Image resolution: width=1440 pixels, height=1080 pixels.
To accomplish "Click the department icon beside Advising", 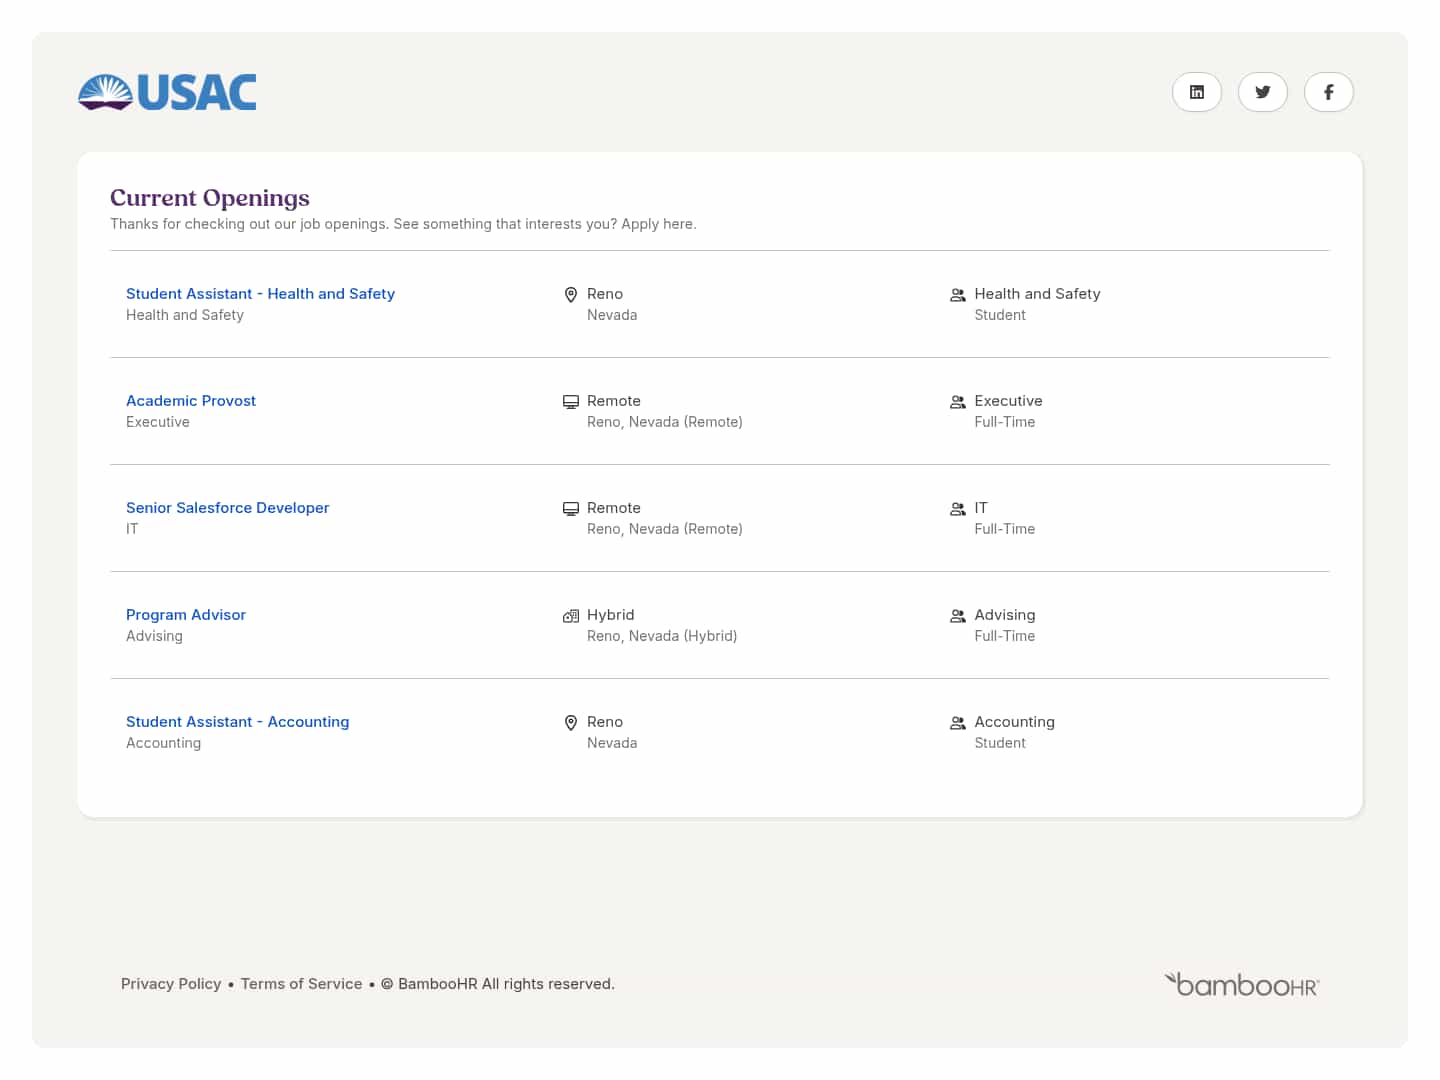I will coord(957,616).
